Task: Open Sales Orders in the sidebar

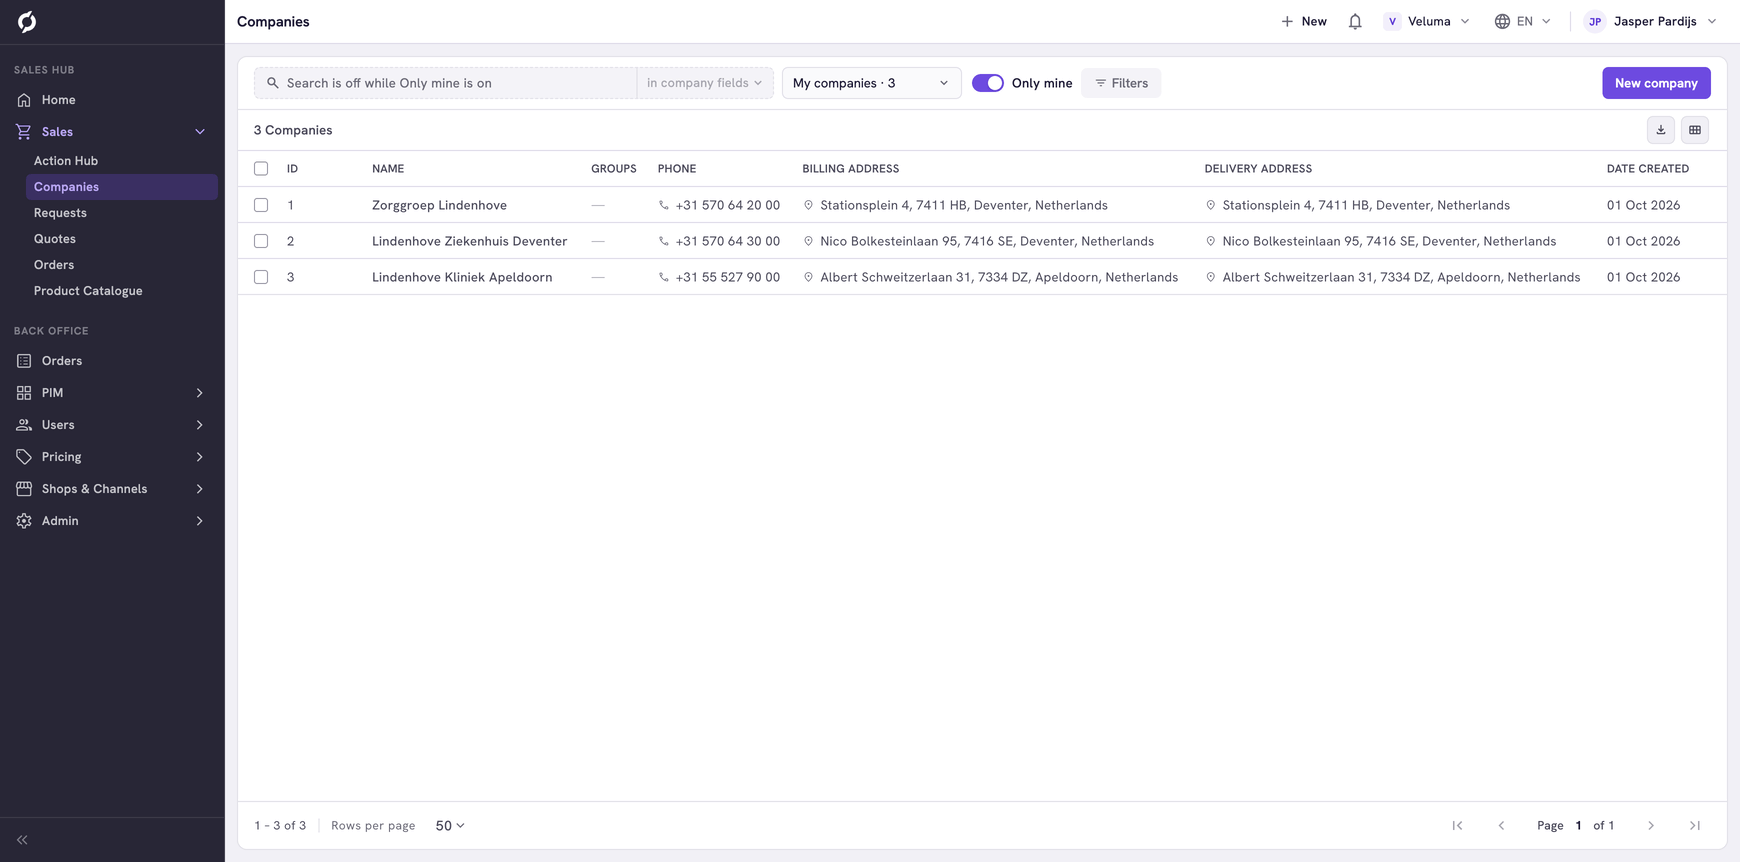Action: pyautogui.click(x=122, y=265)
